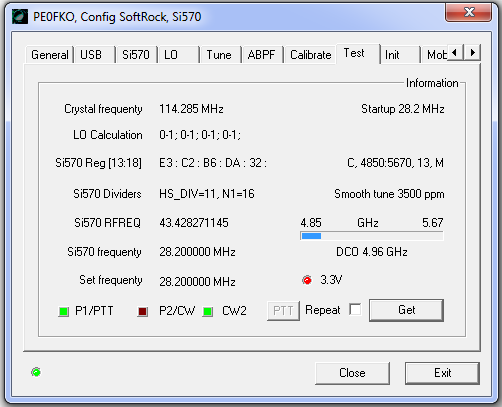Click the 3.3V voltage label
The width and height of the screenshot is (502, 407).
coord(331,280)
